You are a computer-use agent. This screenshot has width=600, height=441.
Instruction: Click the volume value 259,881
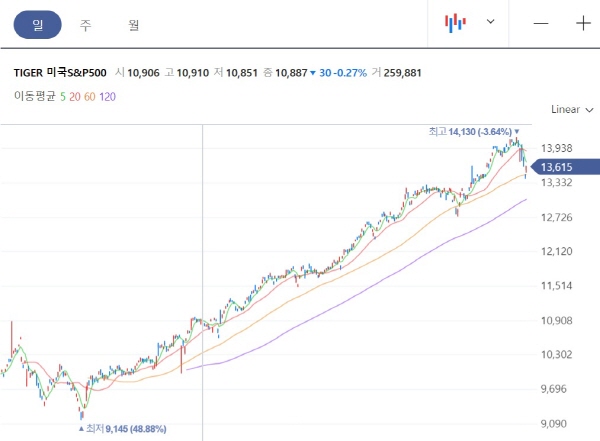pos(402,73)
